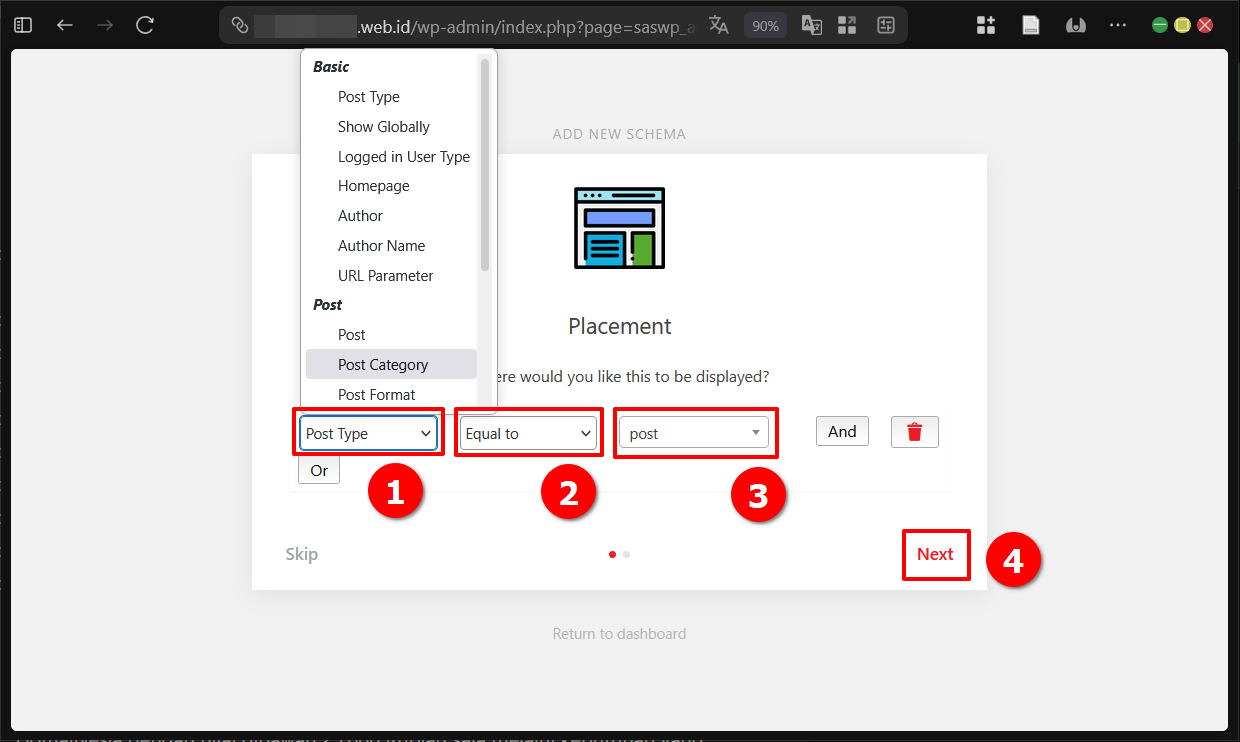The height and width of the screenshot is (742, 1240).
Task: Open the browser extensions puzzle-grid icon
Action: (986, 25)
